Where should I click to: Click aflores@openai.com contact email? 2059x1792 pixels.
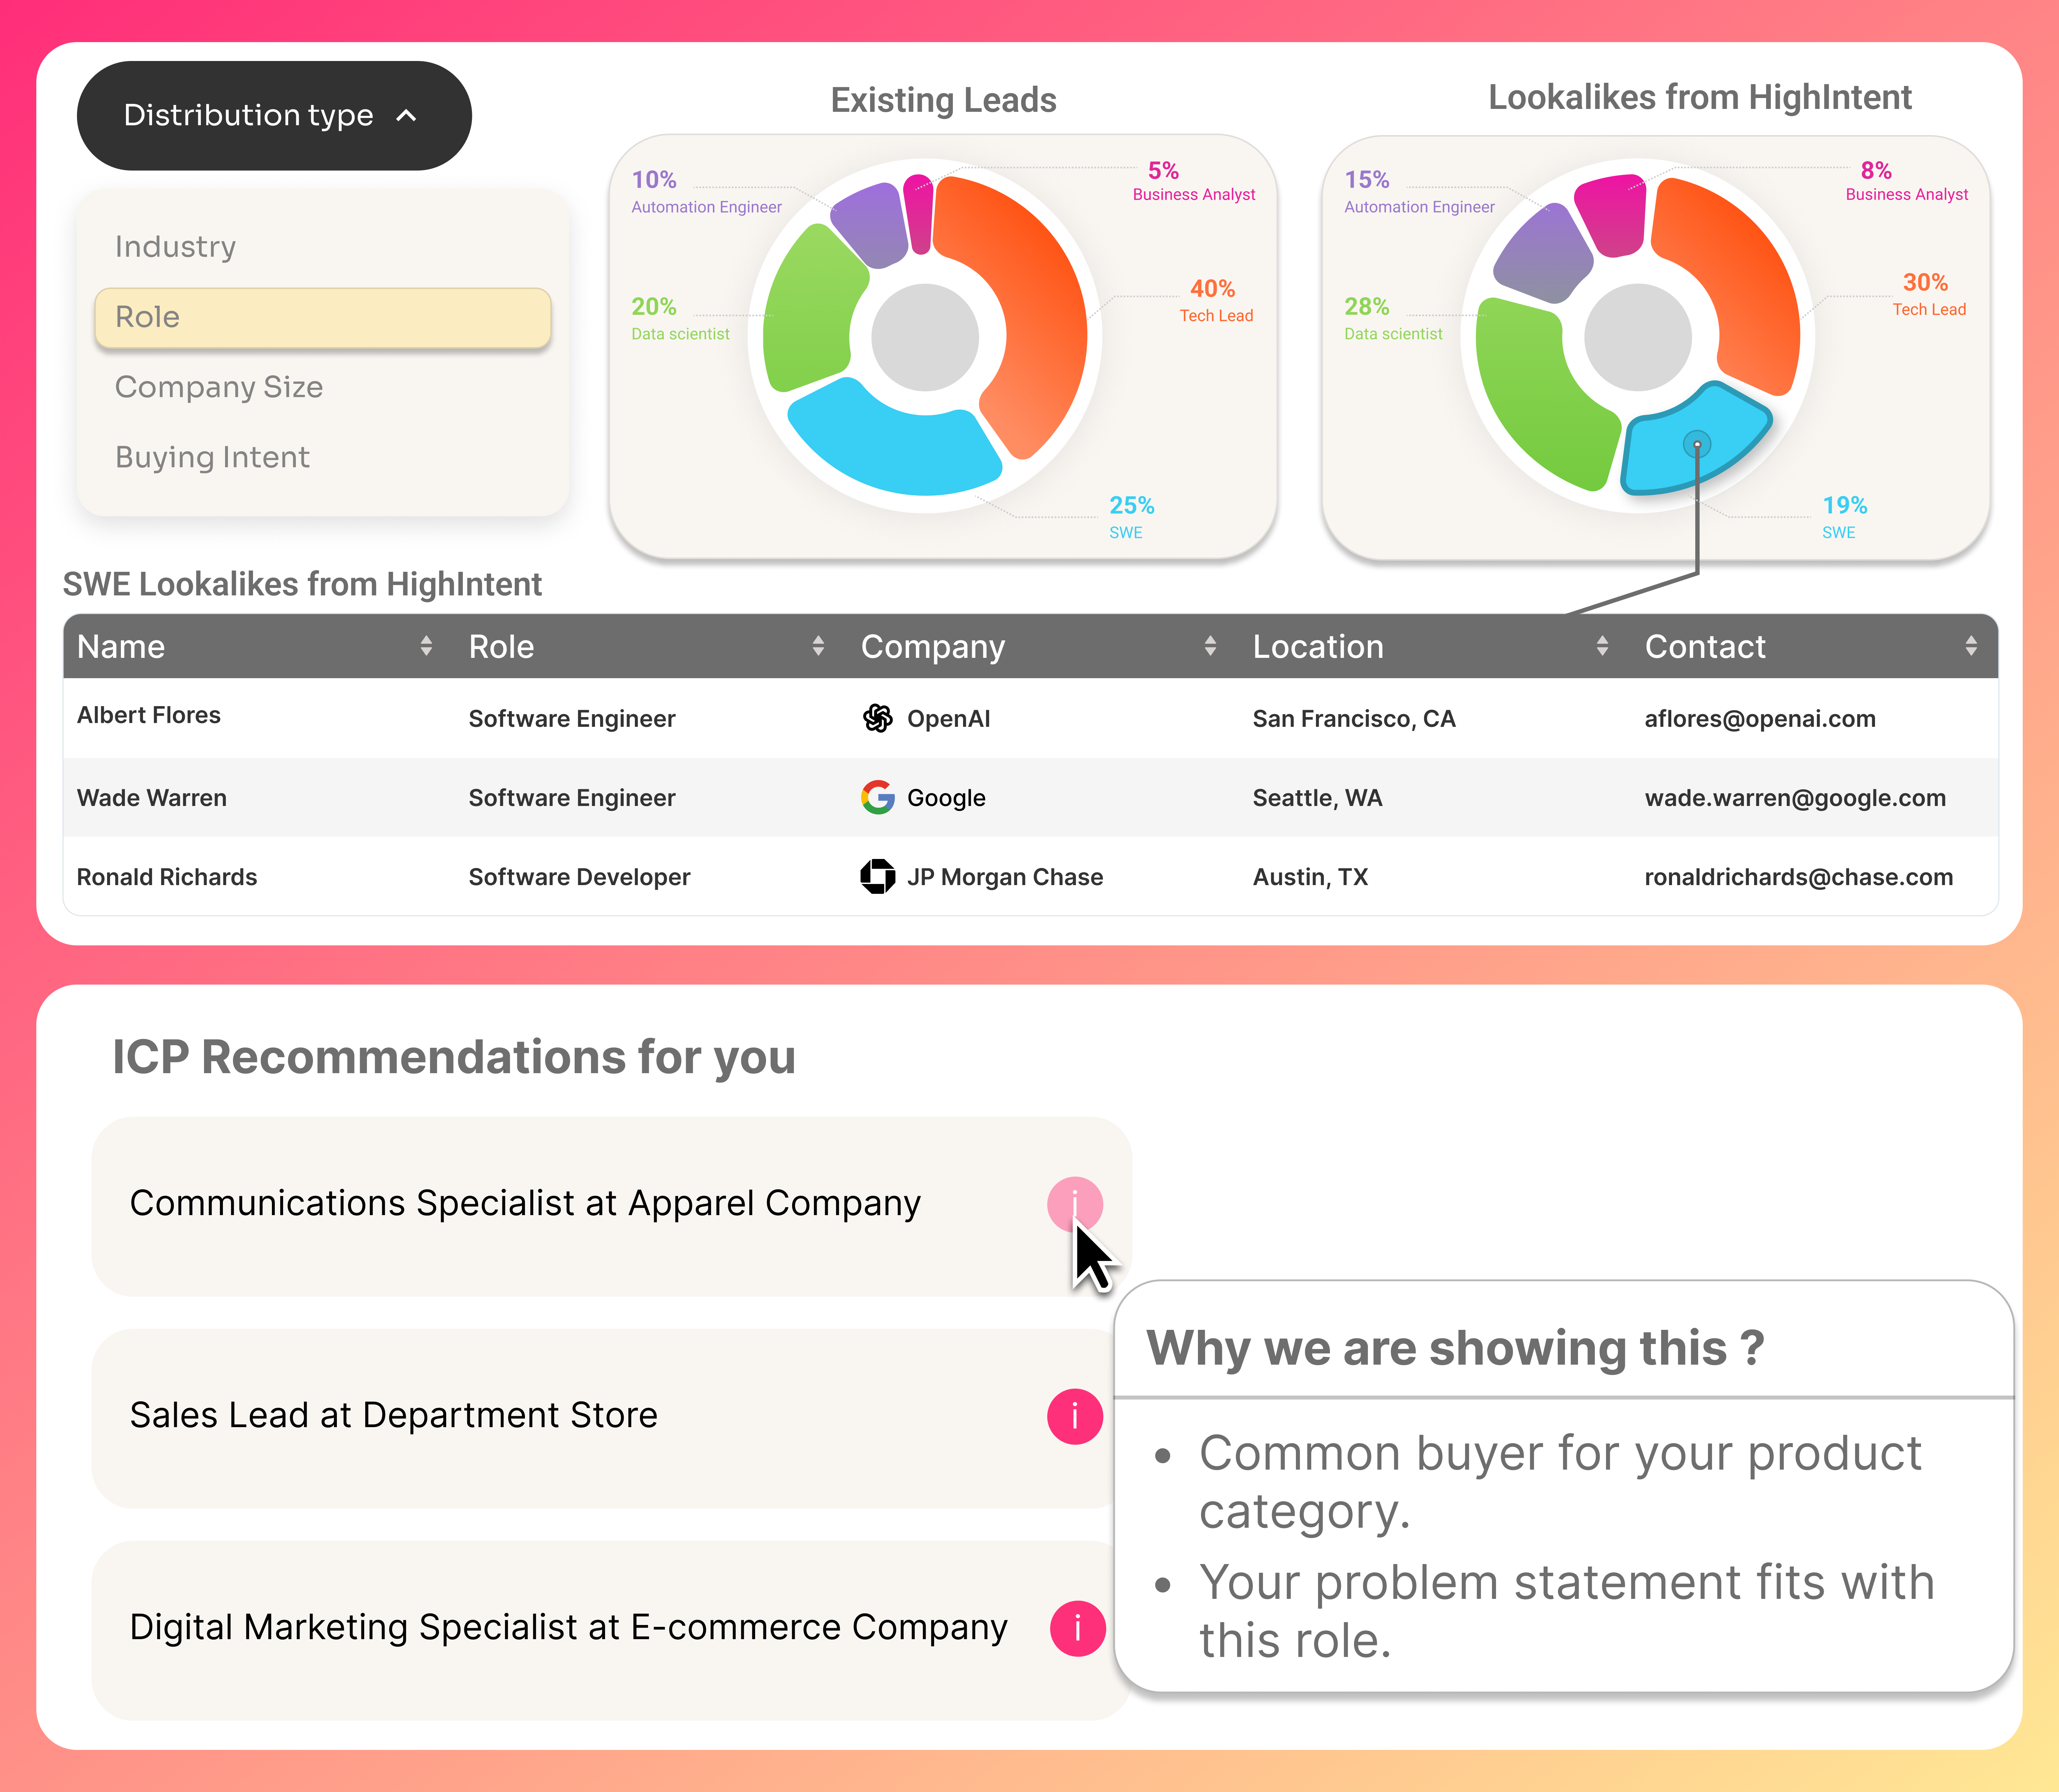point(1759,718)
